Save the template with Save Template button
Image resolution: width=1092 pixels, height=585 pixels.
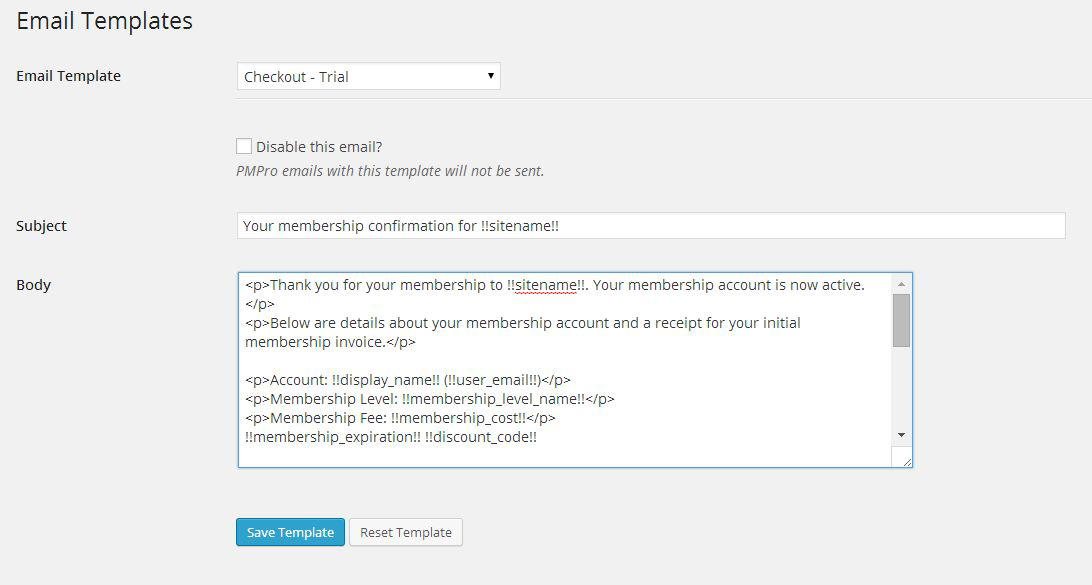290,532
